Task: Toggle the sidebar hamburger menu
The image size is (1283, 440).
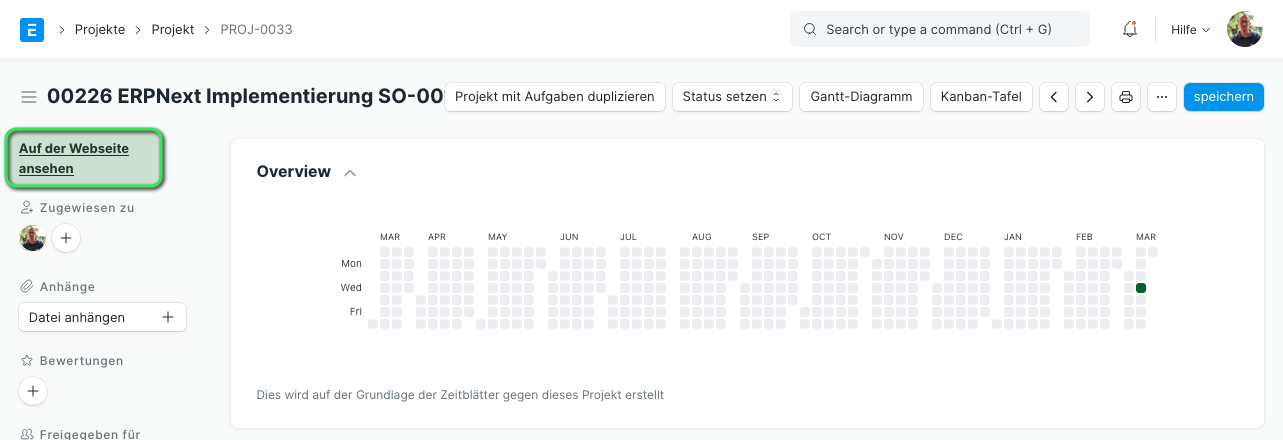Action: [x=29, y=97]
